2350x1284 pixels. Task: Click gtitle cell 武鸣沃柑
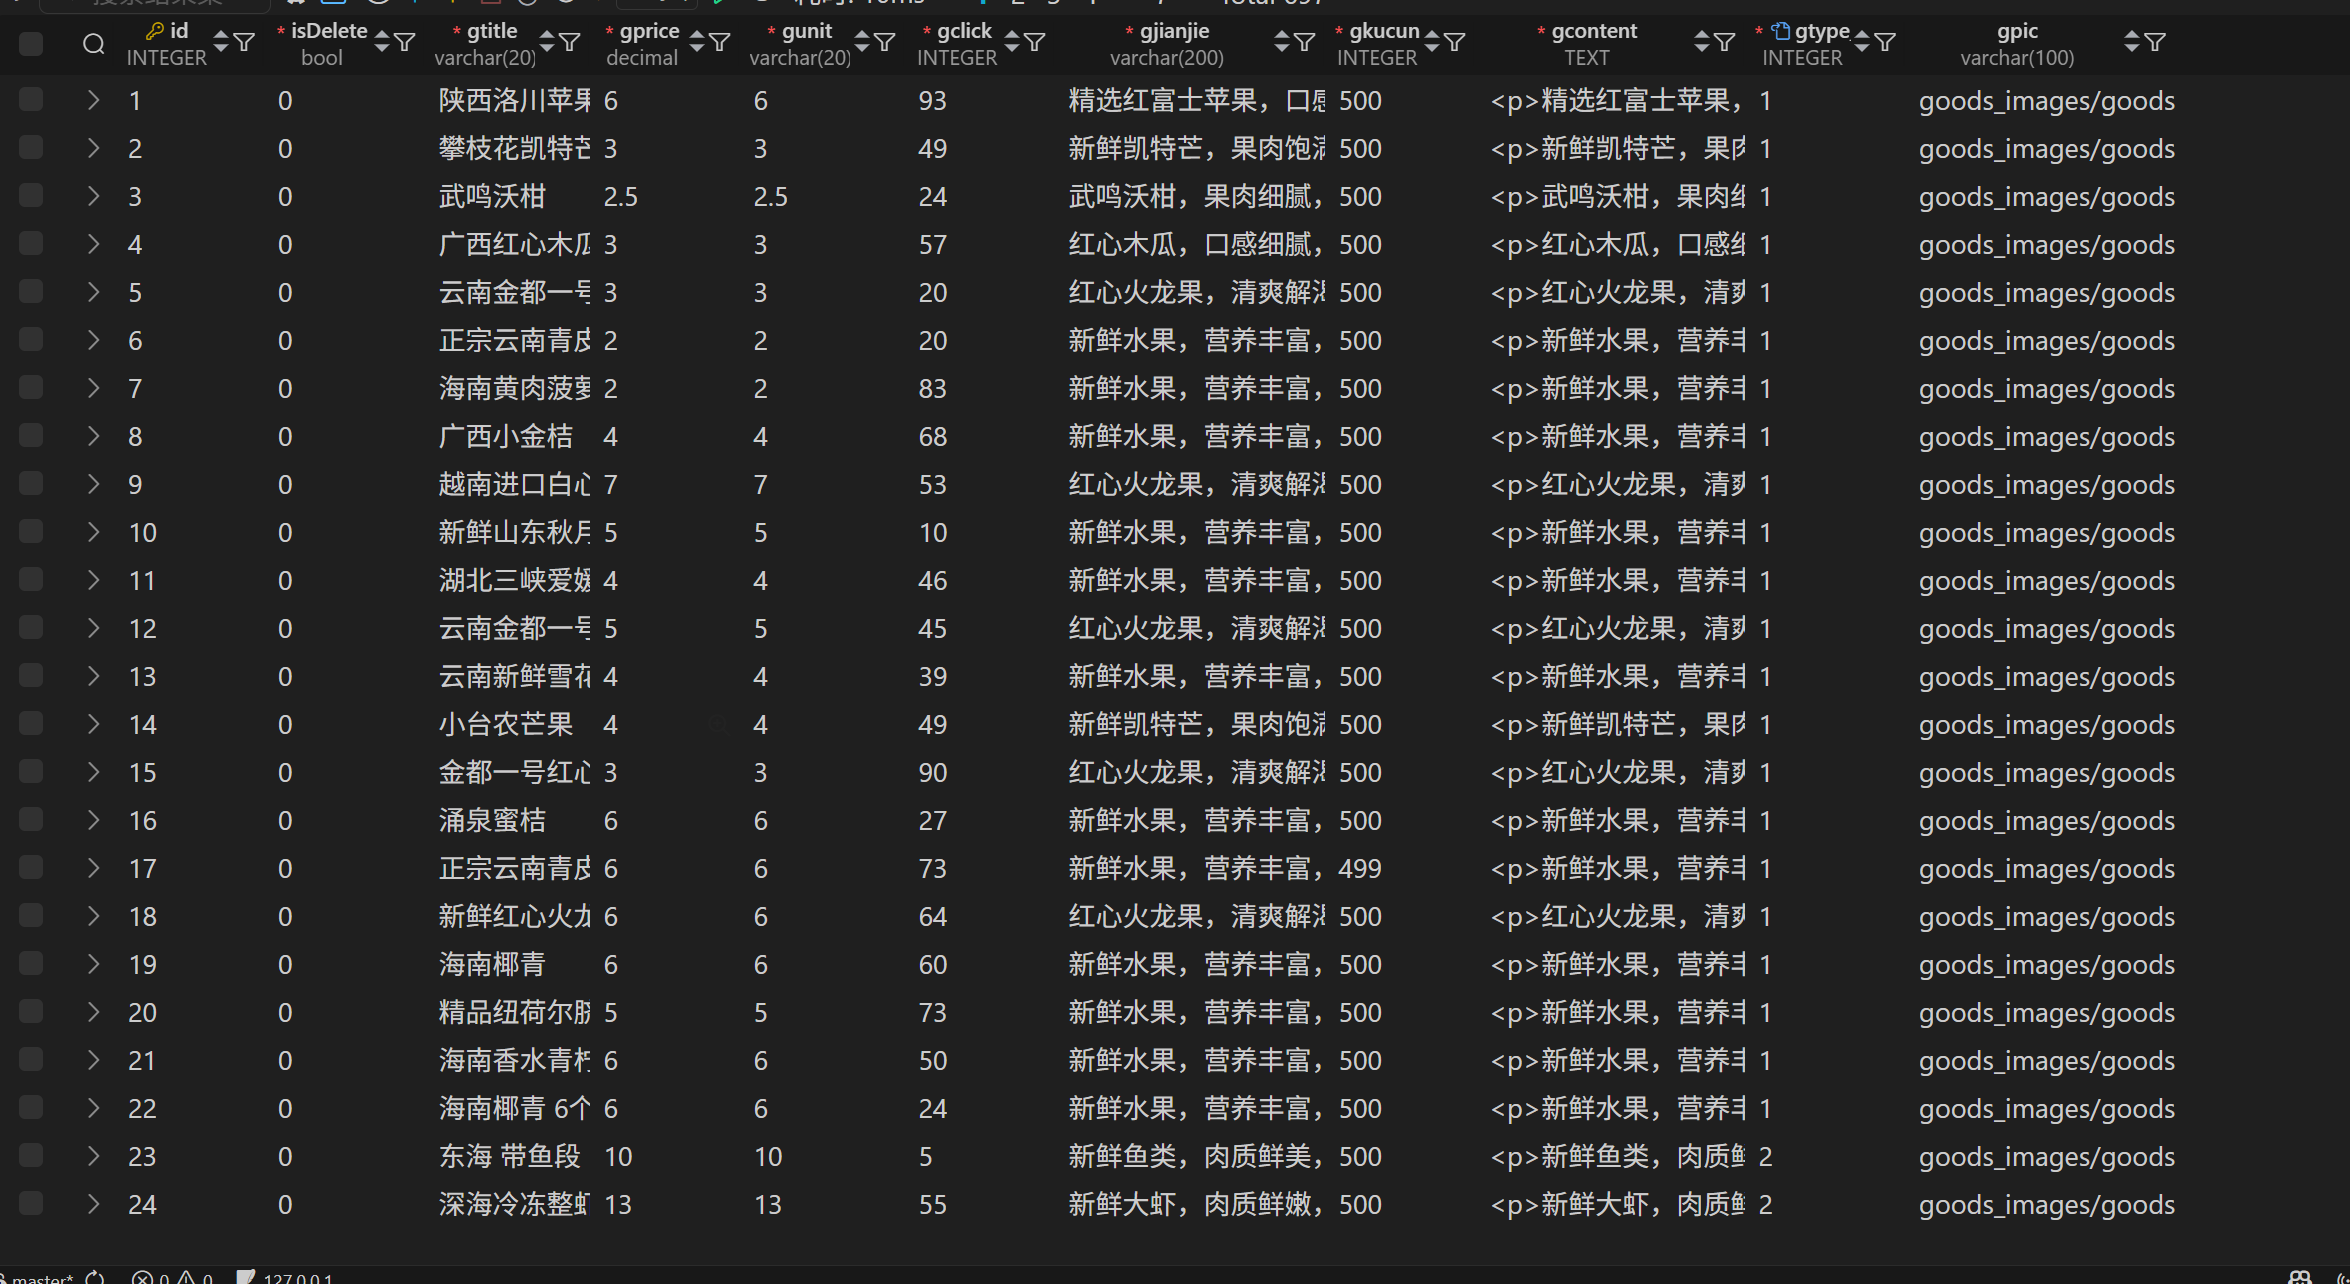point(492,196)
